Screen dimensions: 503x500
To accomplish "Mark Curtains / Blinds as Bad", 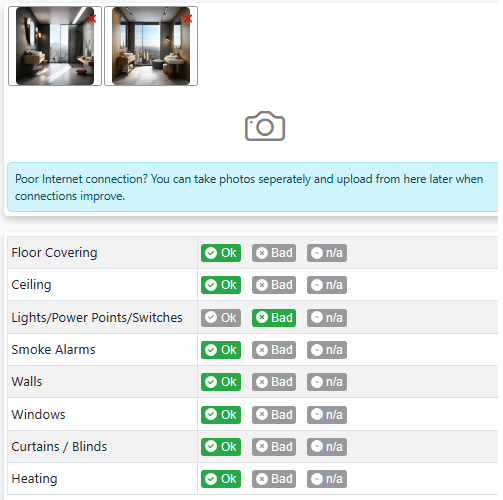I will click(274, 447).
